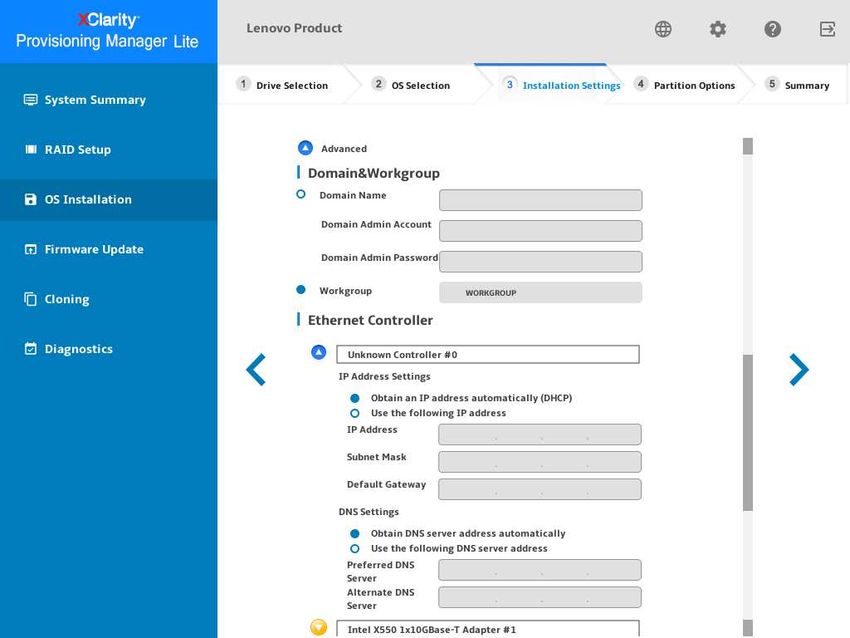Open the settings gear icon
This screenshot has width=850, height=638.
coord(718,29)
